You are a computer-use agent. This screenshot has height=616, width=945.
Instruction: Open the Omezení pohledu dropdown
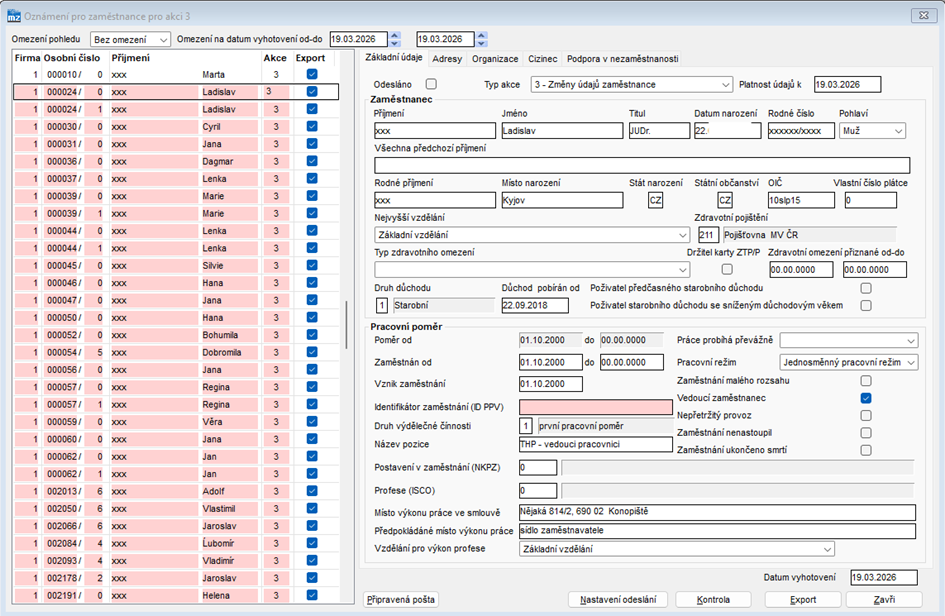[130, 40]
